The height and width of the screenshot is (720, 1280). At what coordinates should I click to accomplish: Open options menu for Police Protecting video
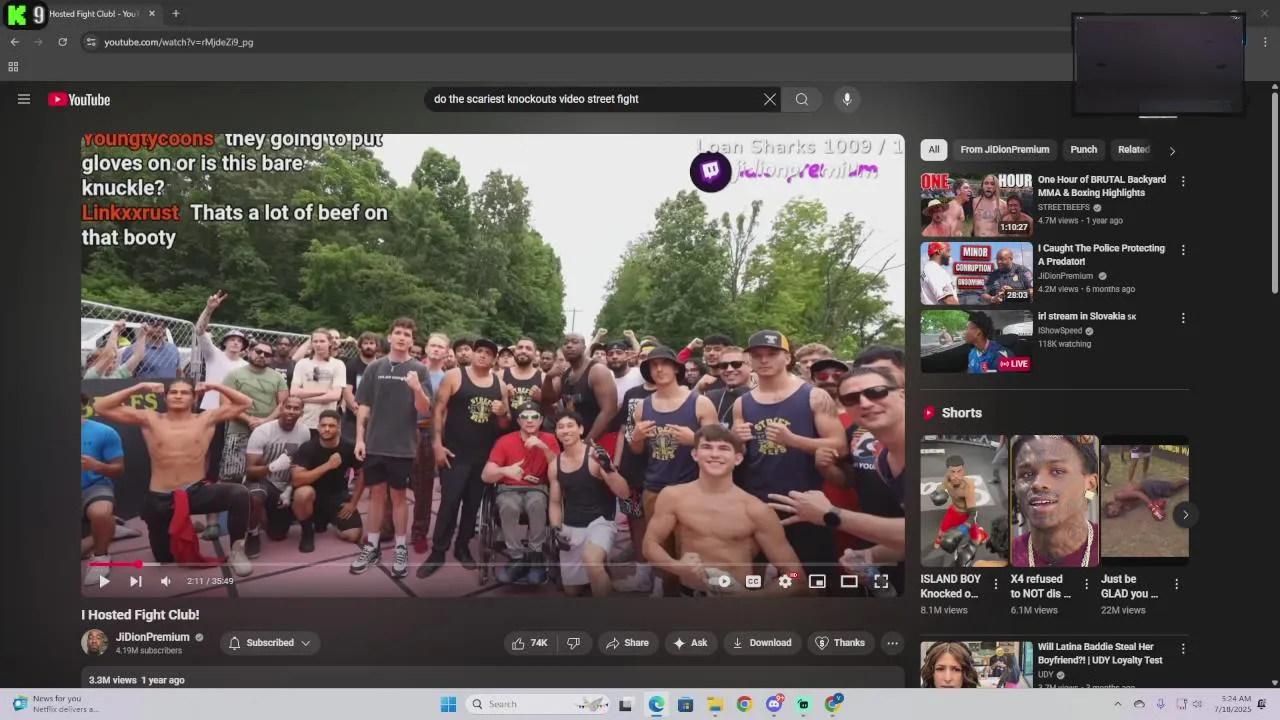tap(1183, 250)
